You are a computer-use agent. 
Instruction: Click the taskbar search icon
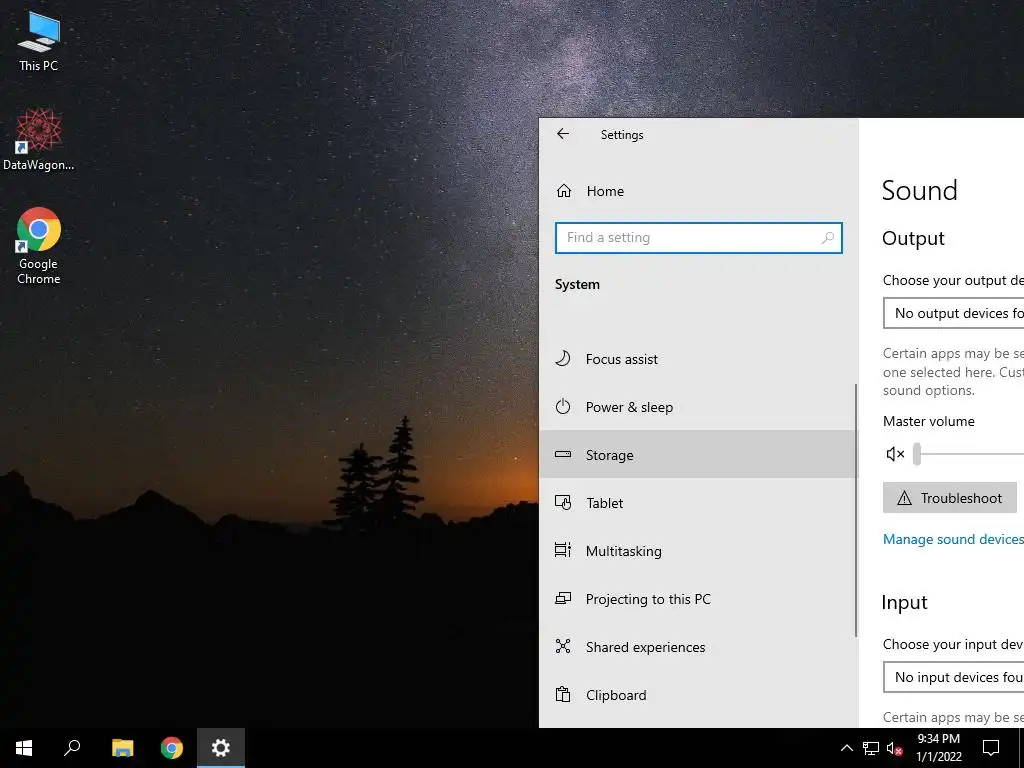(x=72, y=748)
